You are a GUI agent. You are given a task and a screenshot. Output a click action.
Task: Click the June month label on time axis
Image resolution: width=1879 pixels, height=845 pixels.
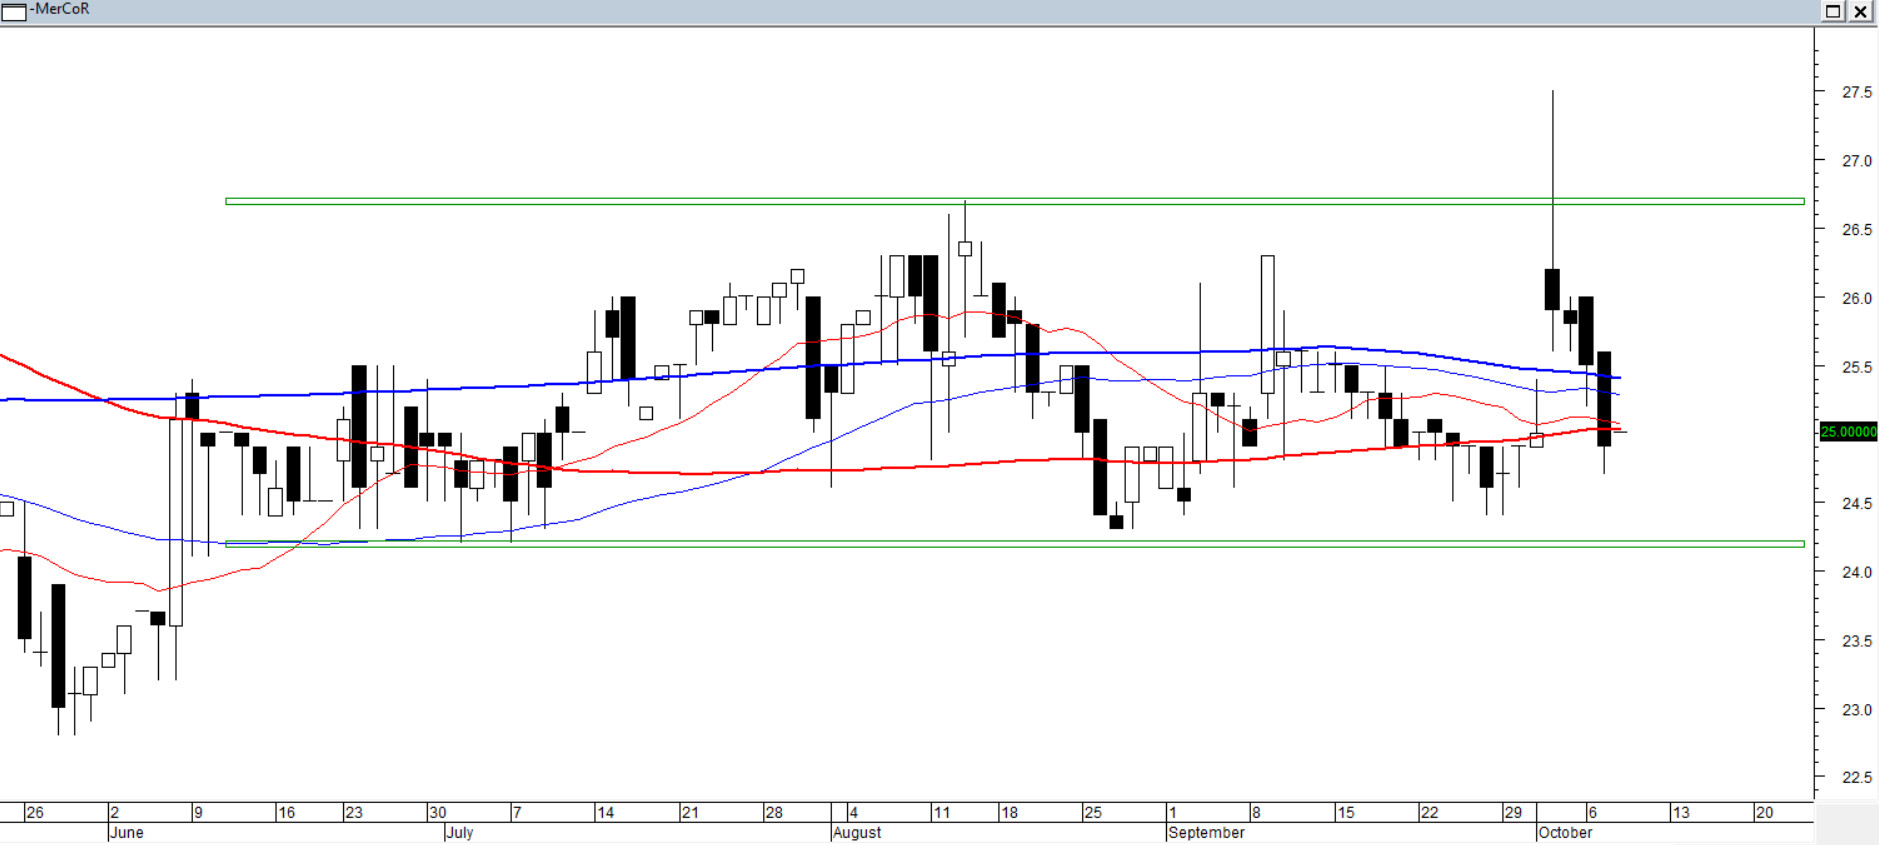pyautogui.click(x=127, y=833)
